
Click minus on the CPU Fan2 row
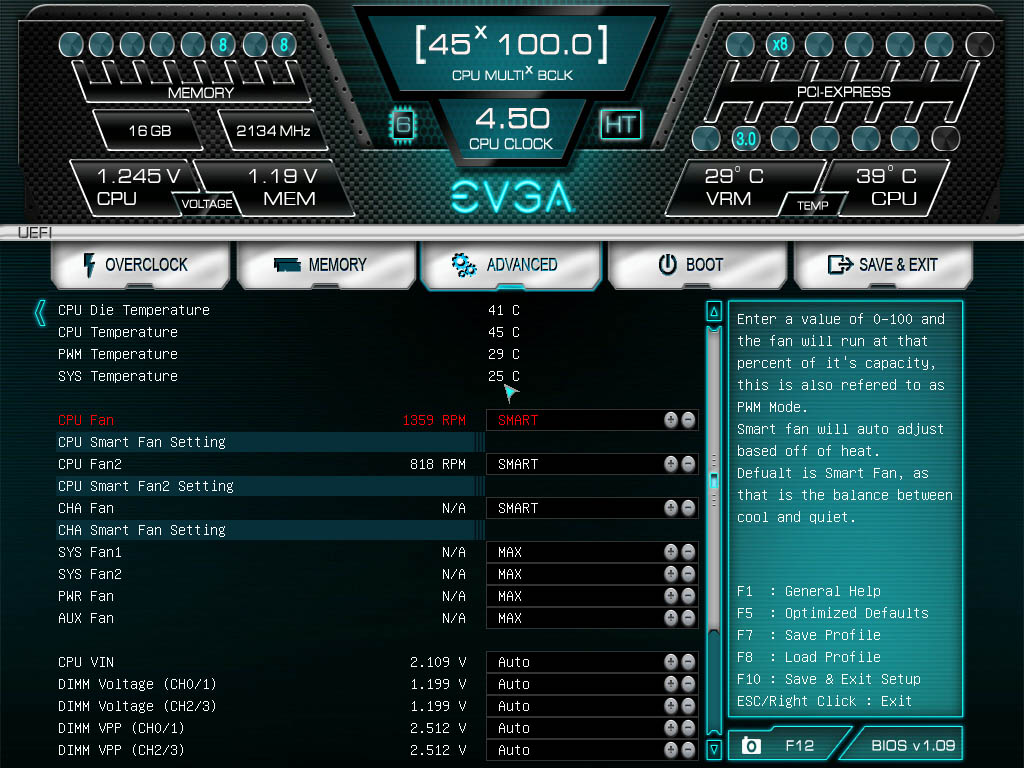coord(688,464)
